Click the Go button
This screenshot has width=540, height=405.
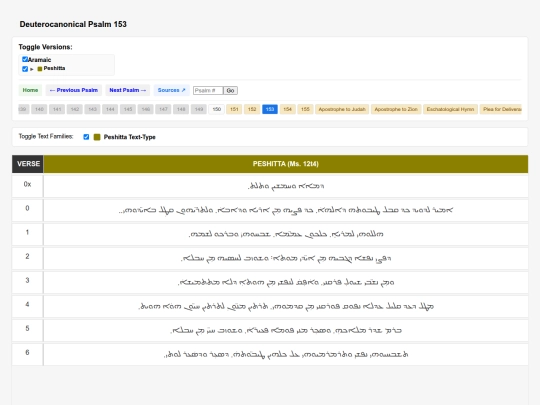pos(230,91)
